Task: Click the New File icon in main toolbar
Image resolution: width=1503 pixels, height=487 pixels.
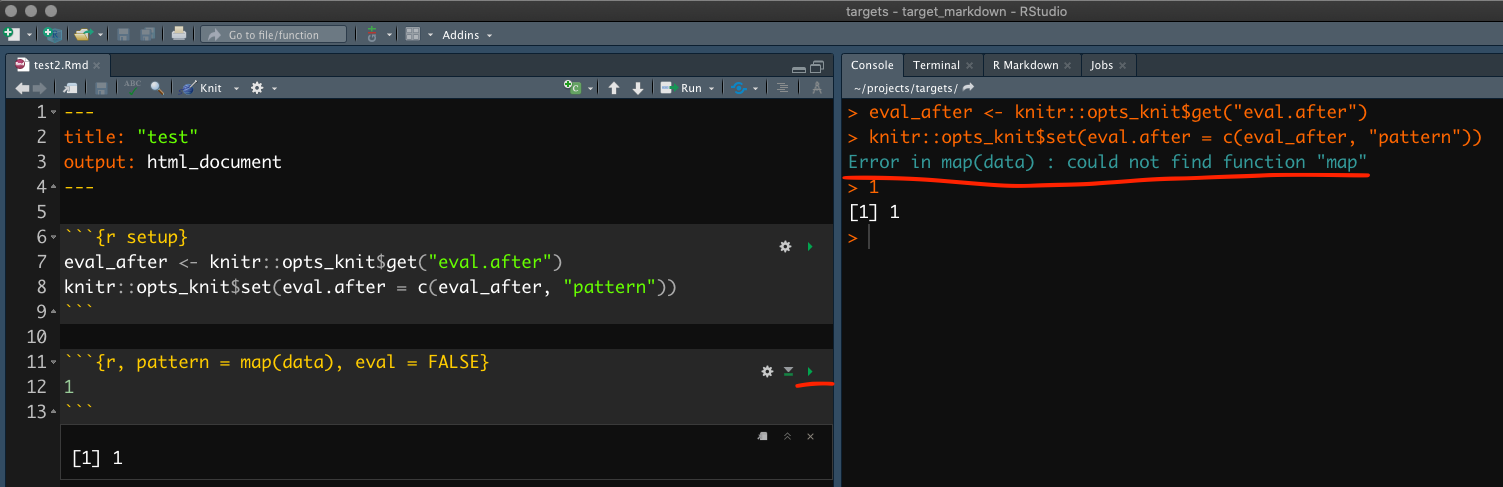Action: tap(12, 34)
